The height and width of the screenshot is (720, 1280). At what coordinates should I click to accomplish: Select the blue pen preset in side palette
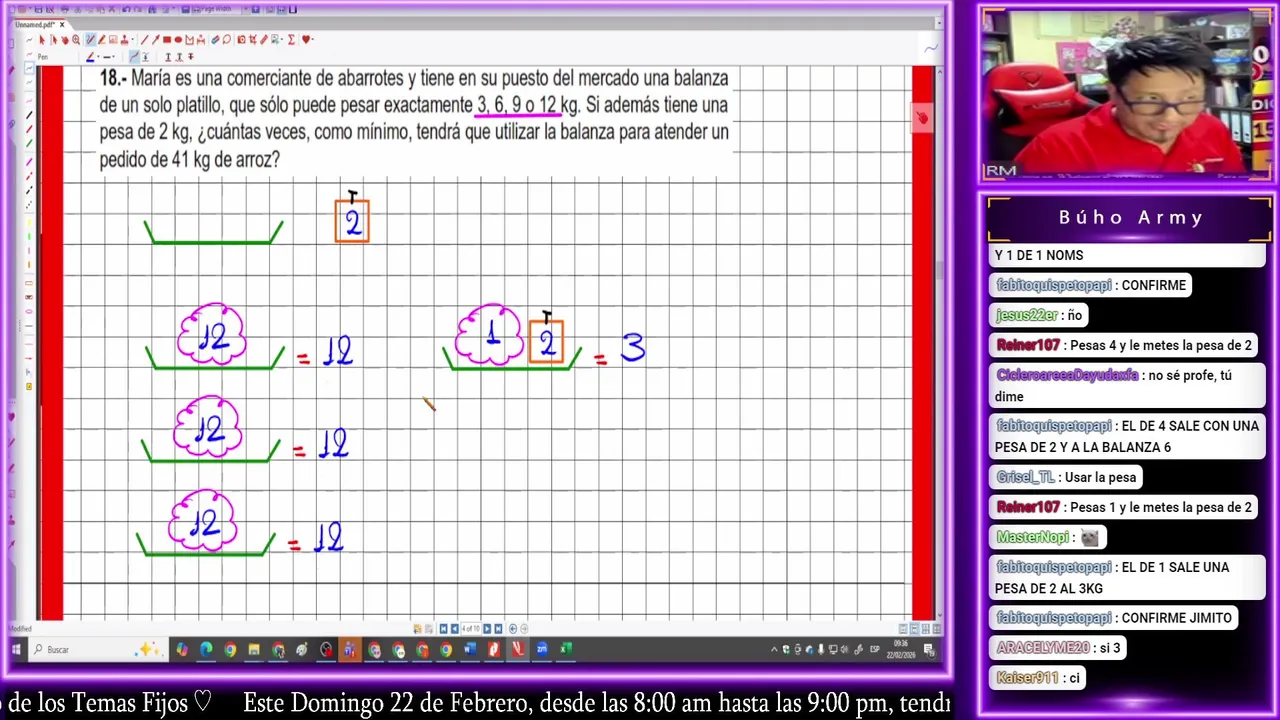click(x=29, y=68)
